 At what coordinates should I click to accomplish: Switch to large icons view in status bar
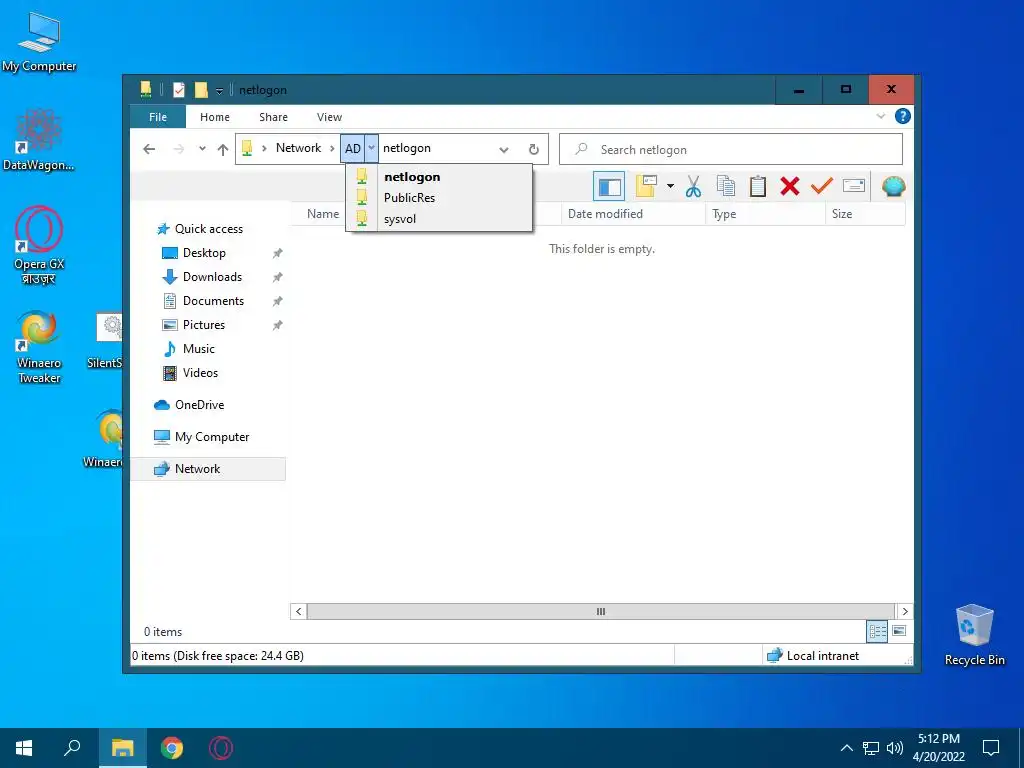(899, 631)
